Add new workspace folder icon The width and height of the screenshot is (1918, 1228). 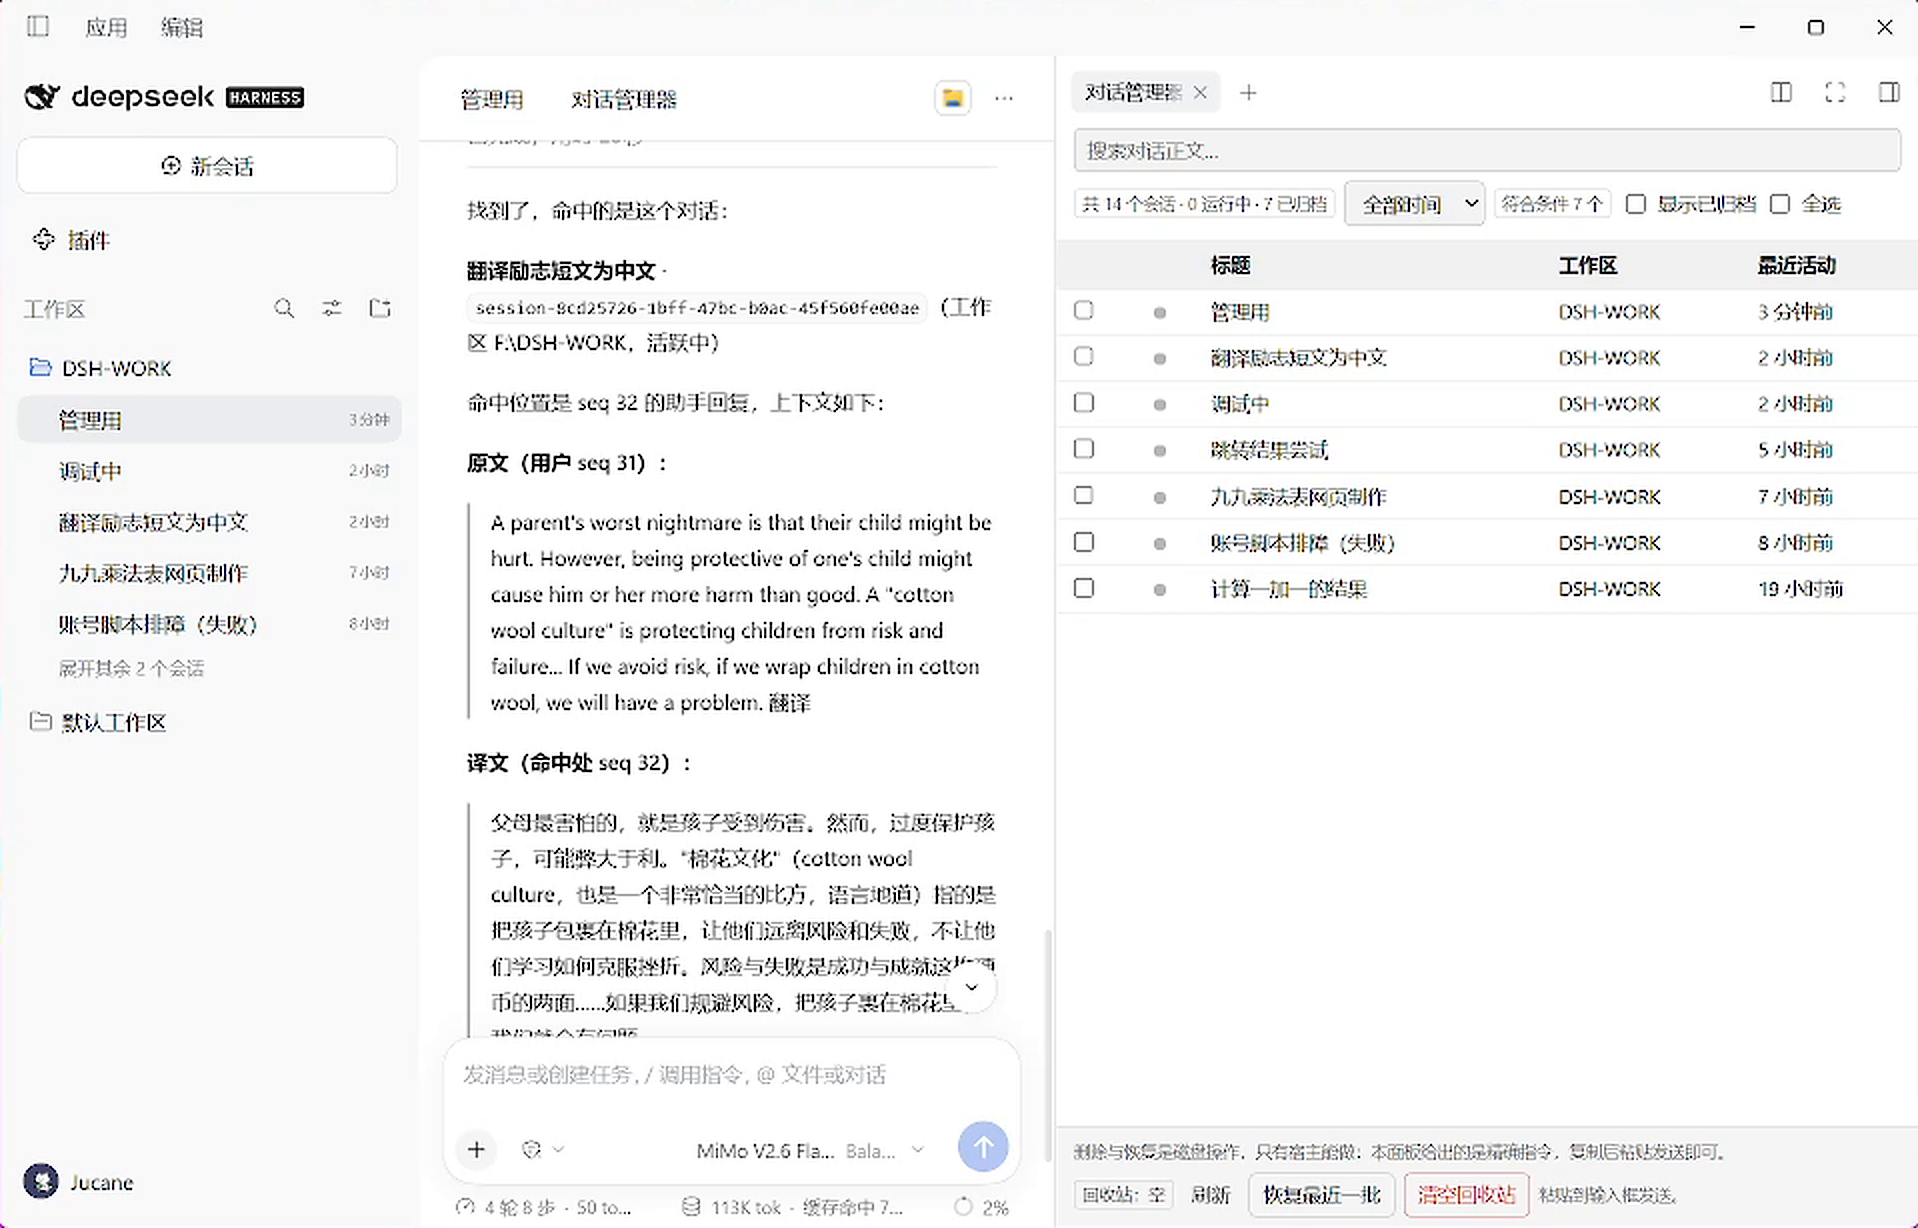(380, 308)
